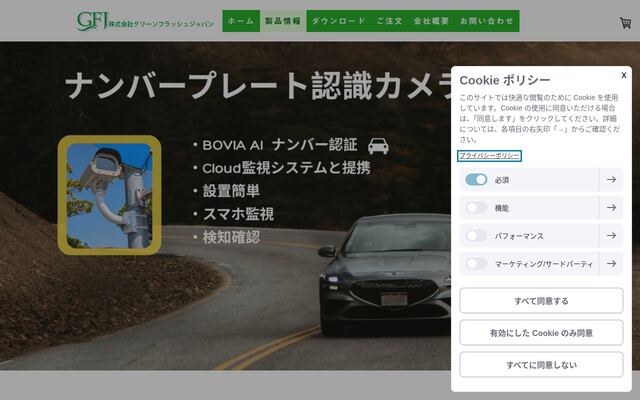Click 有効にした Cookie のみ同意 button
640x400 pixels.
(541, 333)
